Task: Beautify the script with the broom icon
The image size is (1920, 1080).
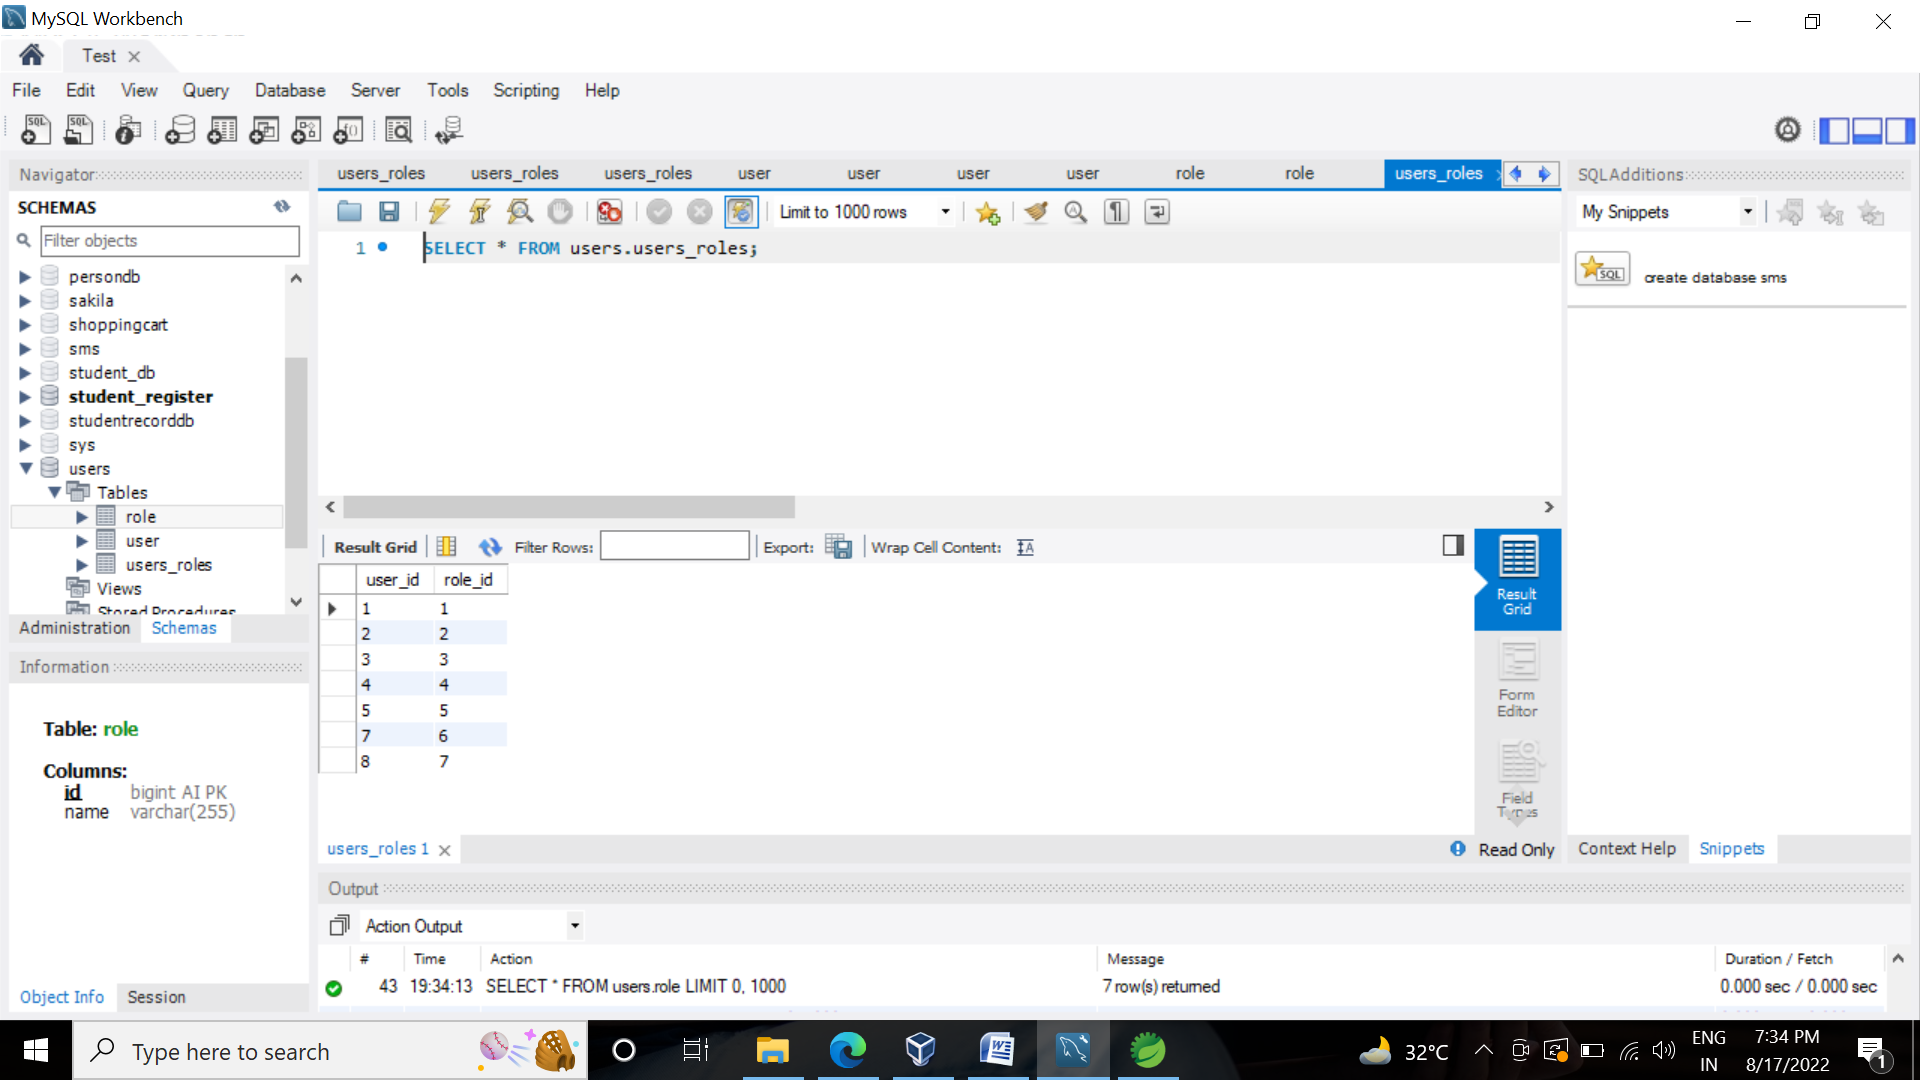Action: pyautogui.click(x=1035, y=211)
